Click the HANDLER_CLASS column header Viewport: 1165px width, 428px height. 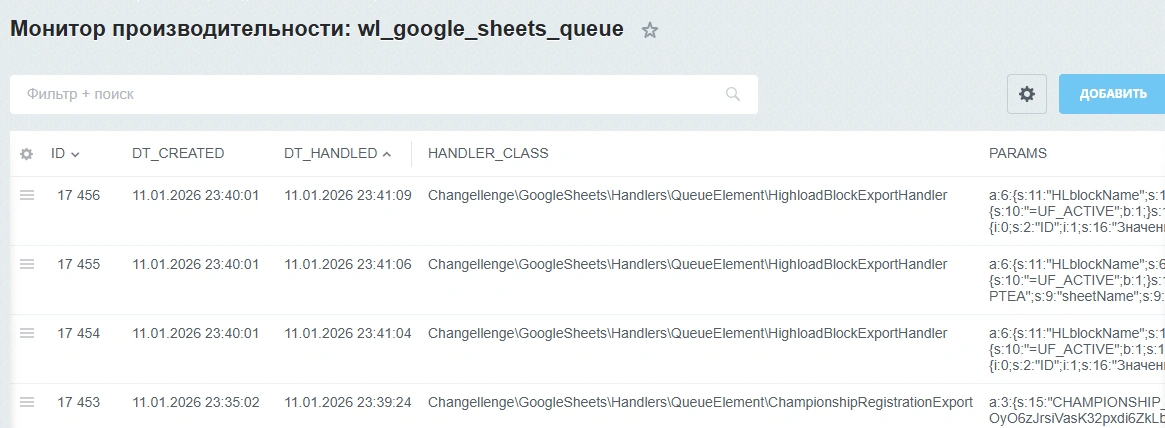click(x=488, y=154)
